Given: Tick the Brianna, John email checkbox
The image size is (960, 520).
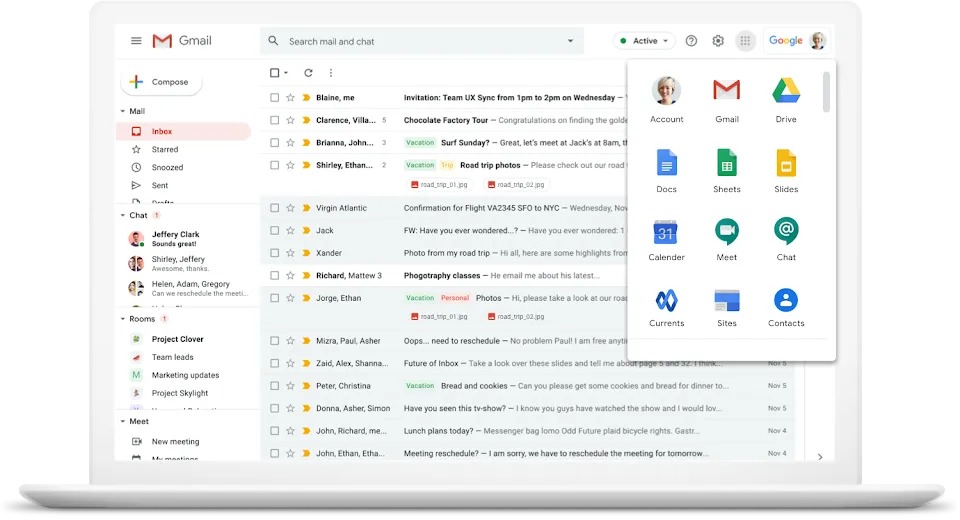Looking at the screenshot, I should (274, 143).
